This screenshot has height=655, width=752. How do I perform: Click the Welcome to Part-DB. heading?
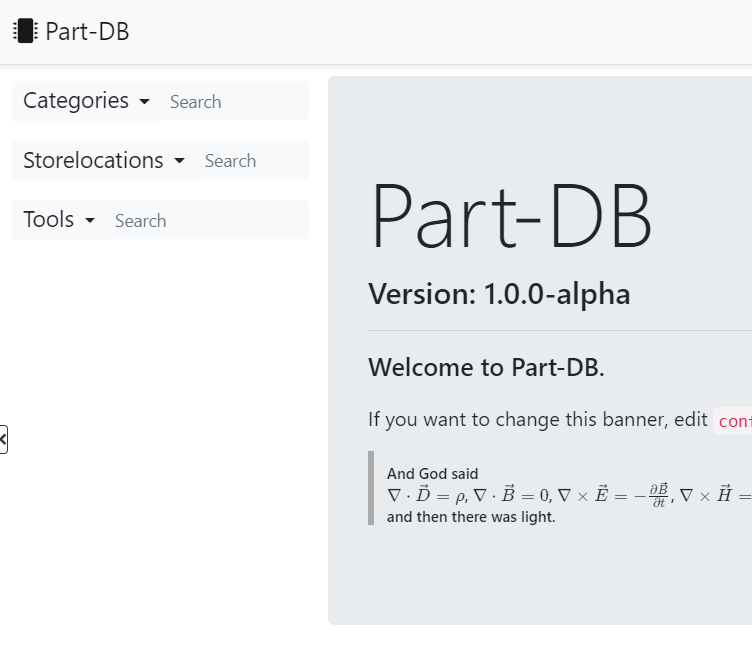(486, 367)
